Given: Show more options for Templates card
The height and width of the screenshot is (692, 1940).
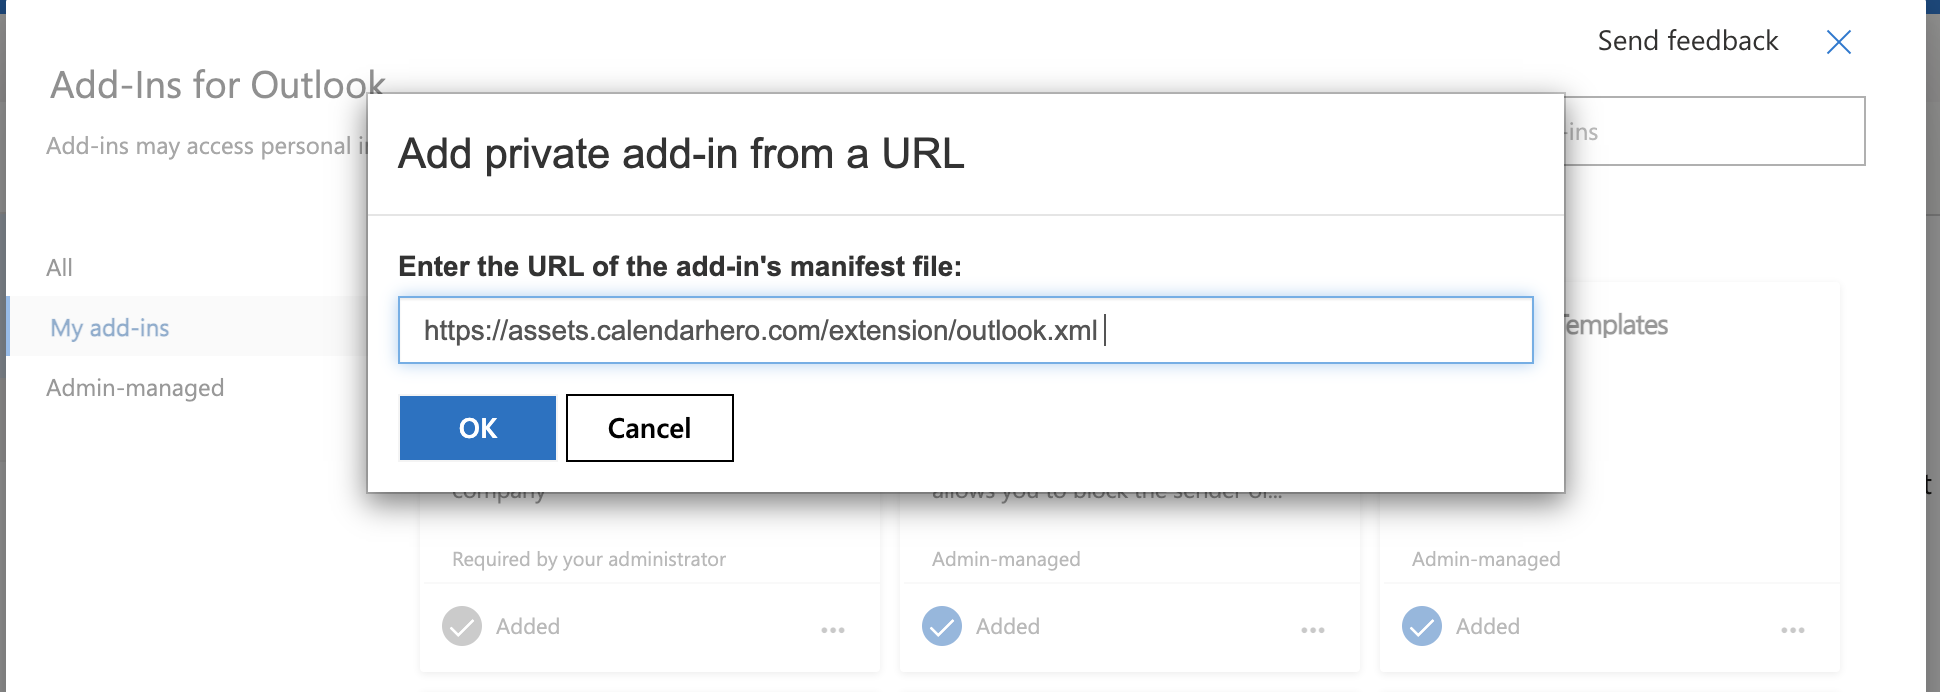Looking at the screenshot, I should coord(1793,630).
